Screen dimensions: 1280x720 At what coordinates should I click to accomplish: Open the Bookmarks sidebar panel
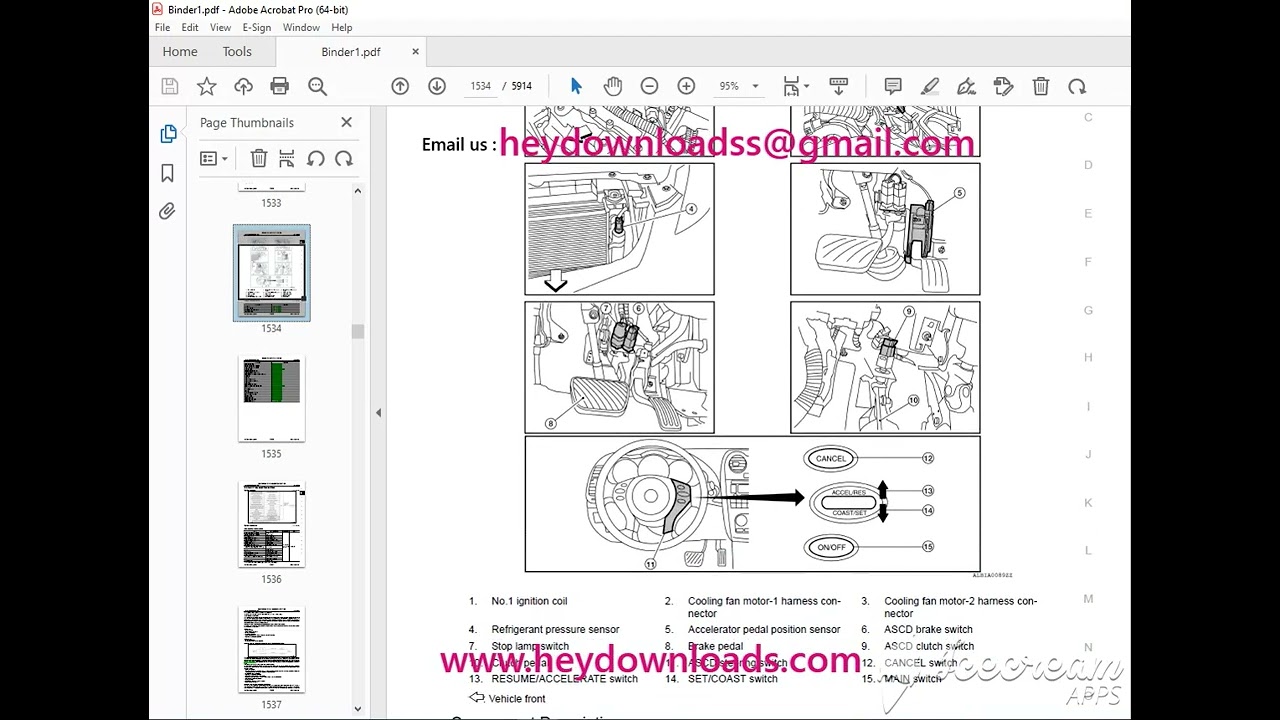click(x=168, y=173)
